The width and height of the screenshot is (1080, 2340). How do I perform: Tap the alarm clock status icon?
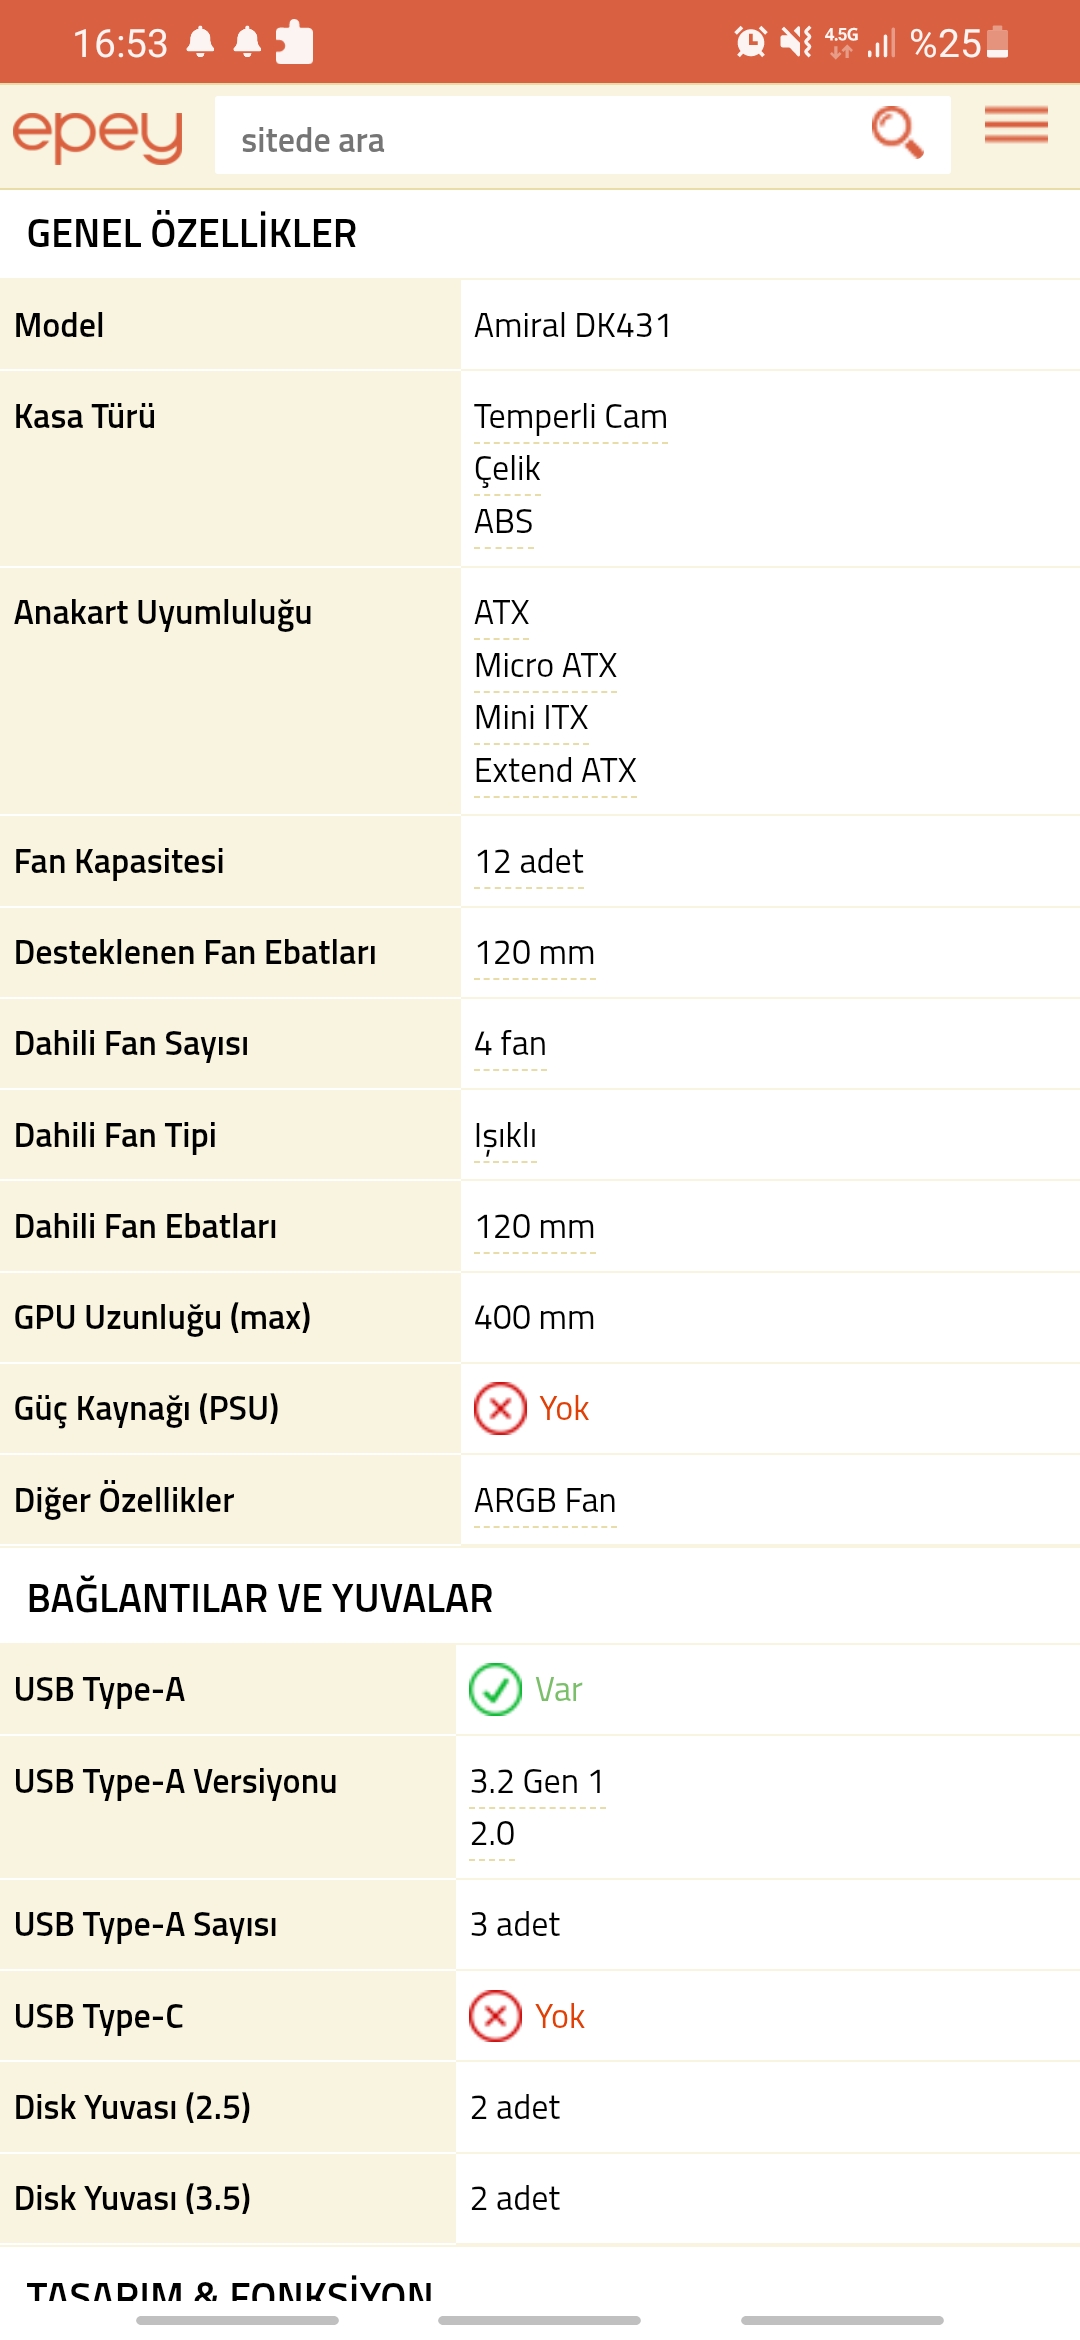(750, 42)
